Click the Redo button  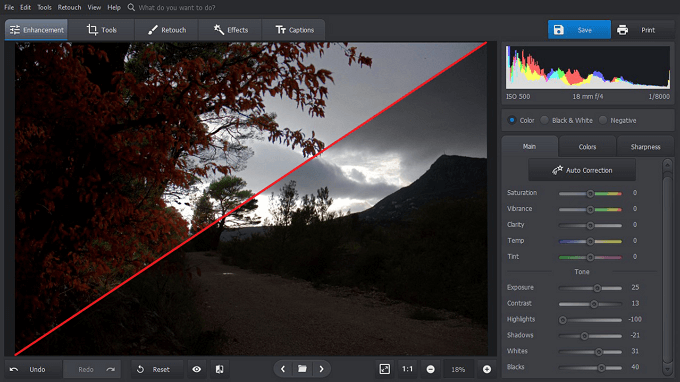pos(92,369)
